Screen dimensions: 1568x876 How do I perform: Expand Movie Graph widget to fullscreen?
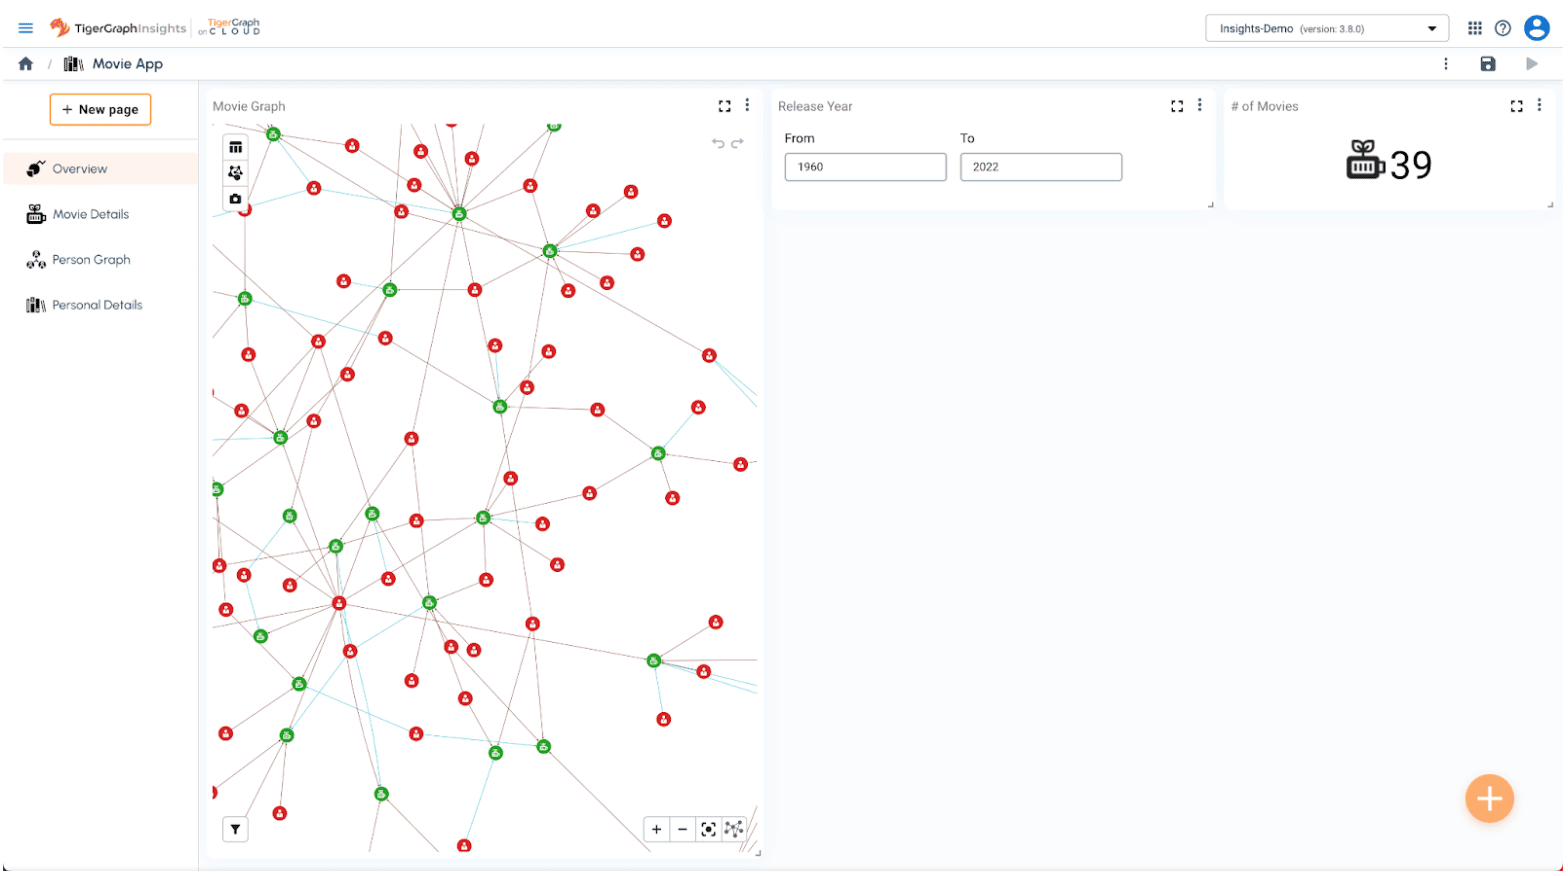point(725,106)
